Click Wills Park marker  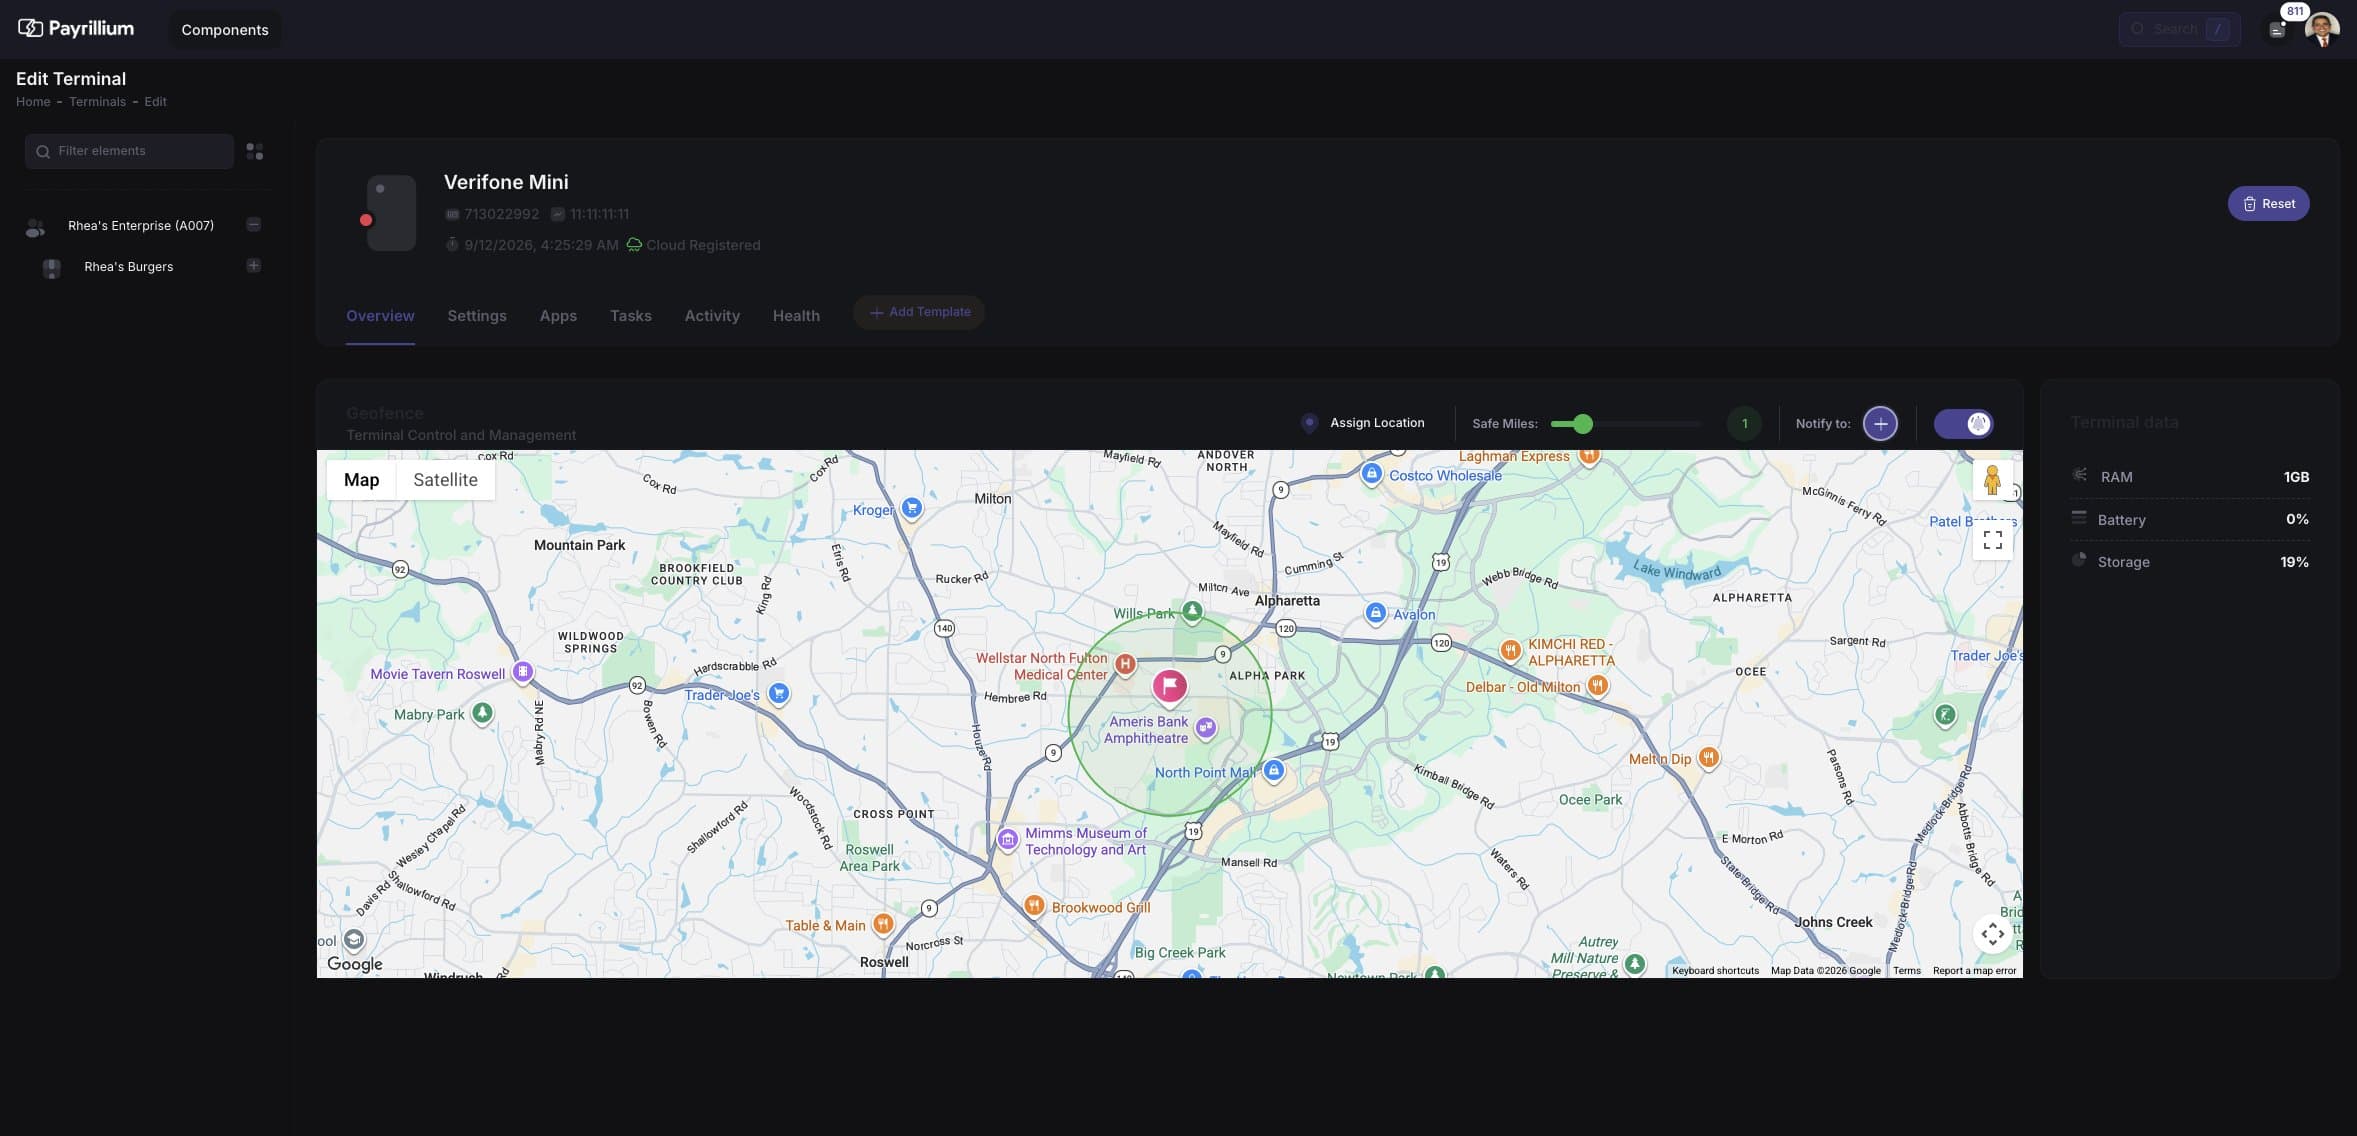coord(1192,611)
